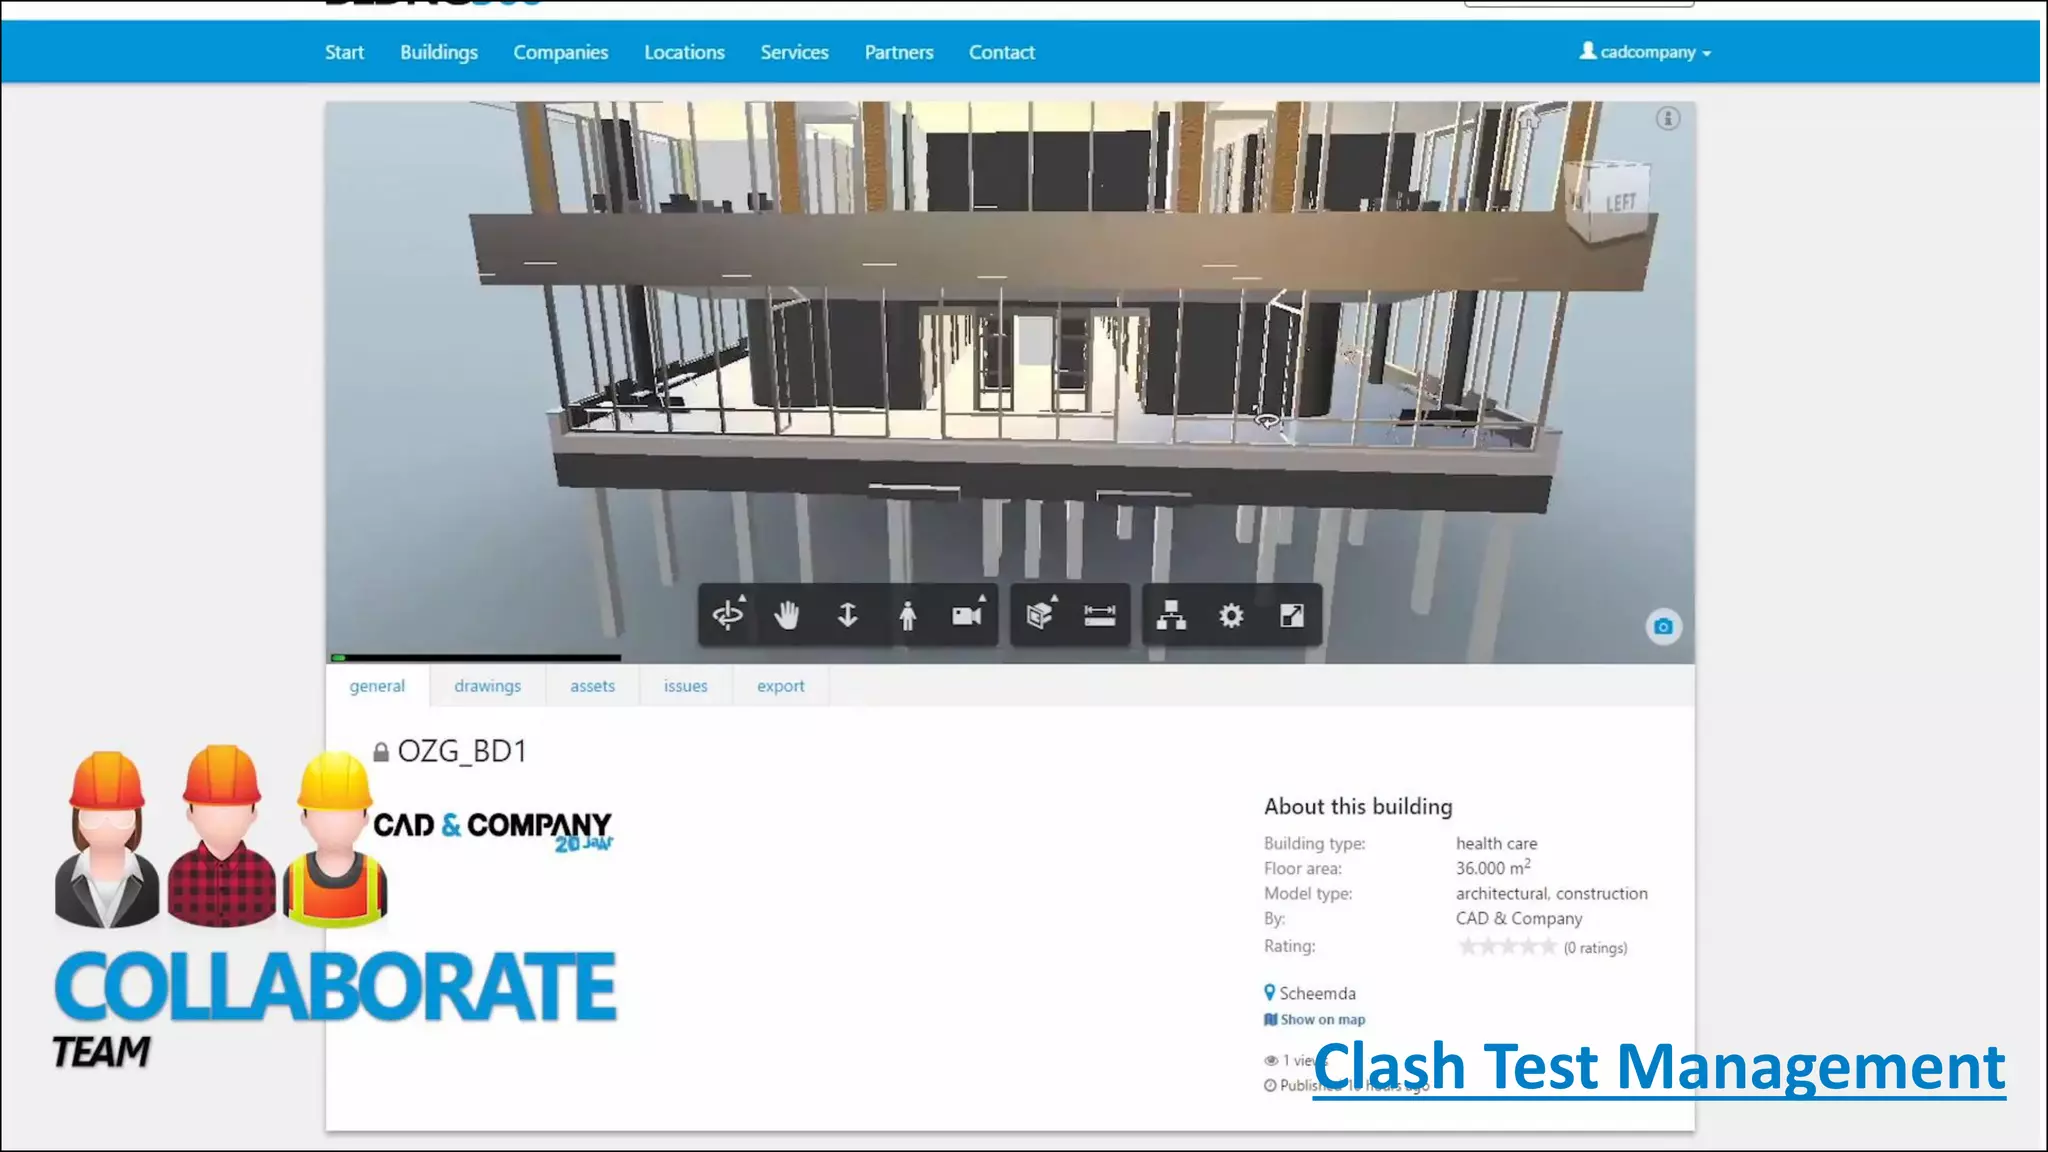2048x1152 pixels.
Task: Click the OZG_BD1 building title
Action: pos(462,751)
